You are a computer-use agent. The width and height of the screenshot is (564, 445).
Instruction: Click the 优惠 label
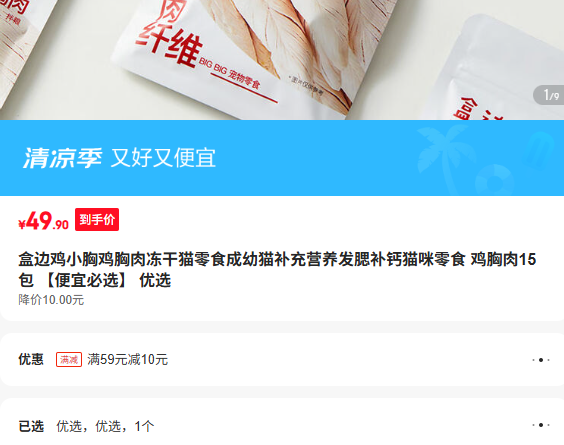pyautogui.click(x=31, y=359)
